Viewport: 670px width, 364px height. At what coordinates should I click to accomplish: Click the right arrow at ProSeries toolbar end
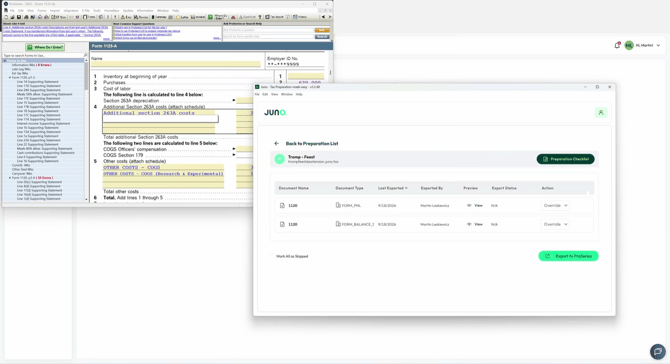pos(330,17)
